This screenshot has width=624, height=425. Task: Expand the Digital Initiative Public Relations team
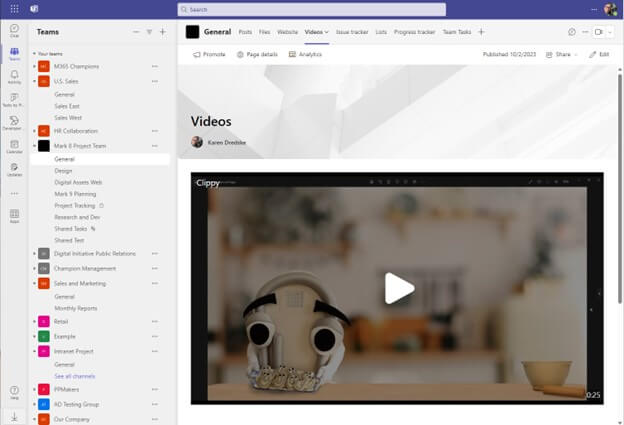click(x=34, y=253)
